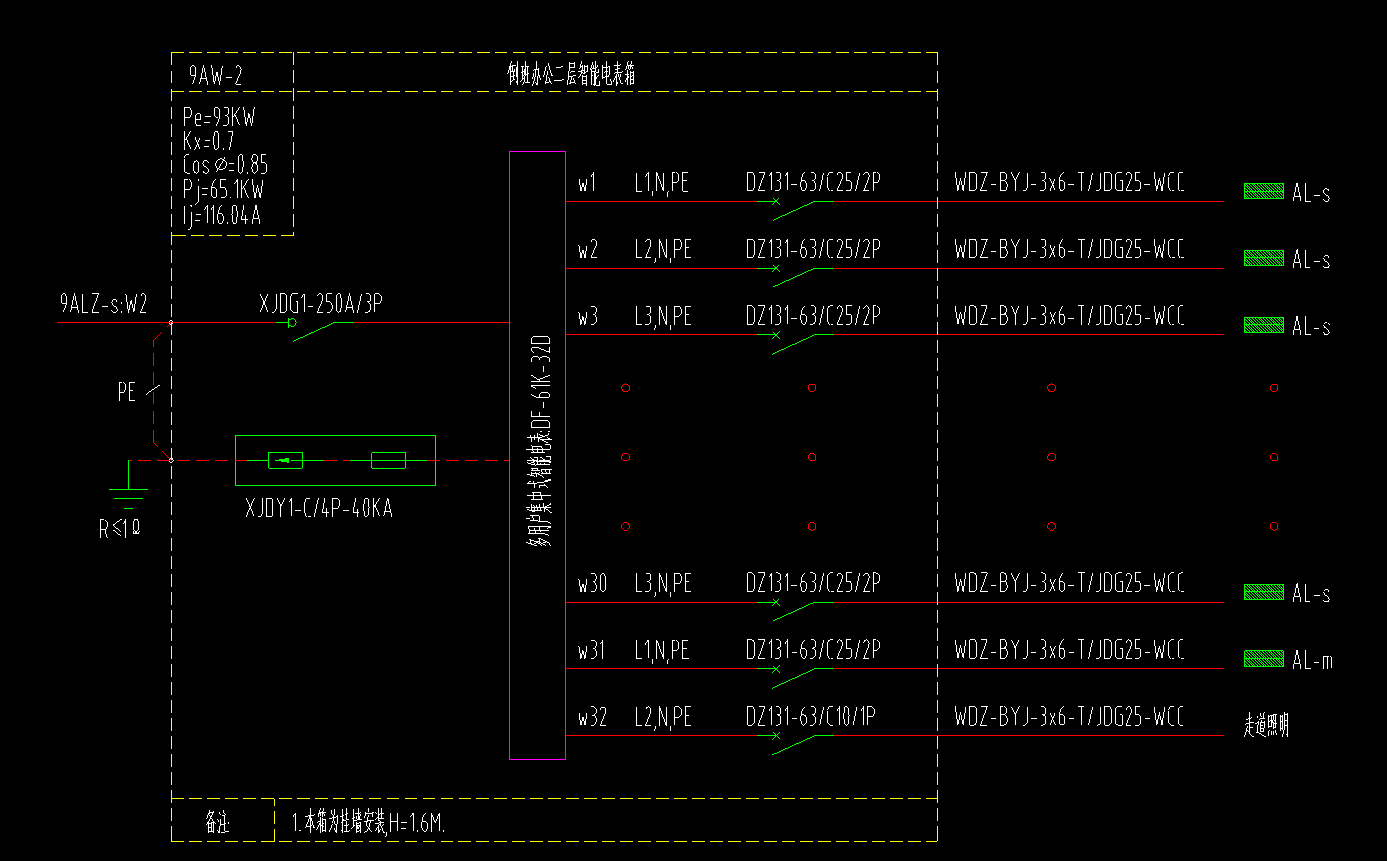Viewport: 1387px width, 861px height.
Task: Select the green hatch box beside AL-m
Action: 1263,659
